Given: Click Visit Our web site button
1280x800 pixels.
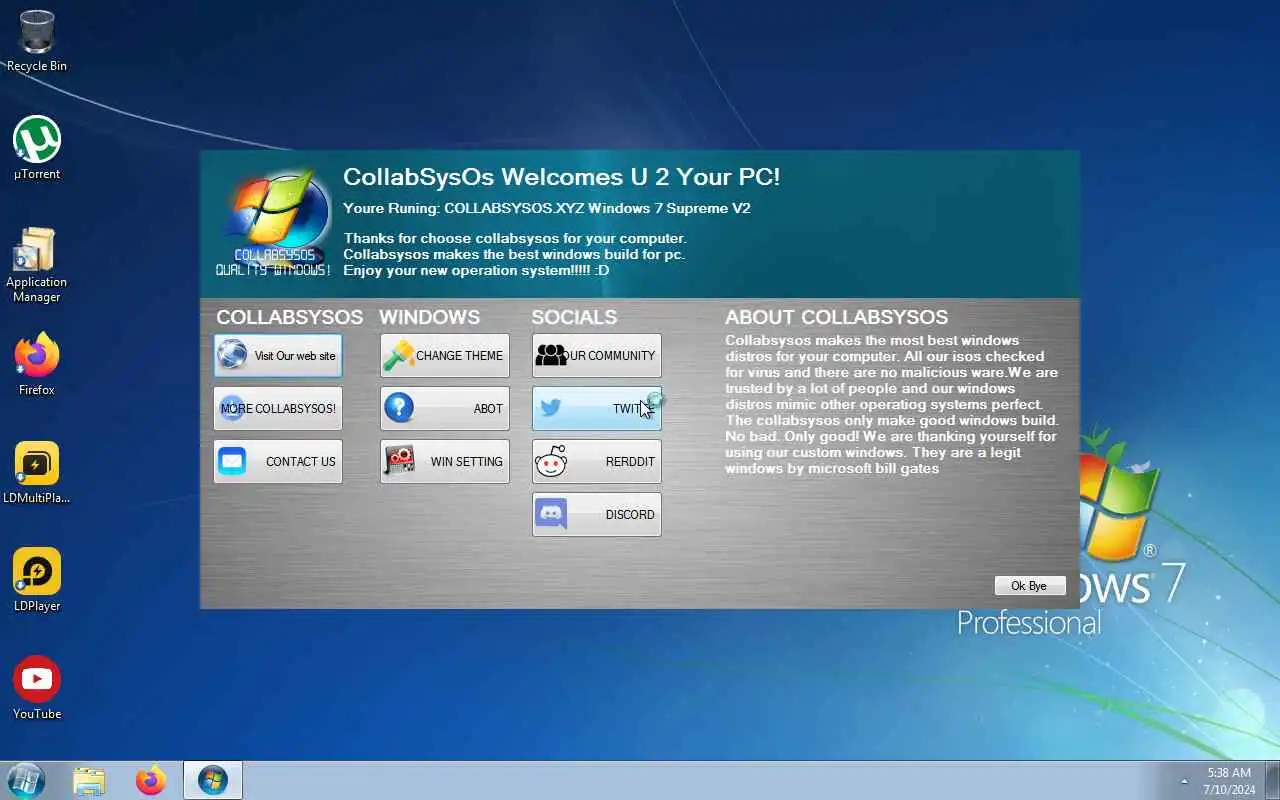Looking at the screenshot, I should coord(278,355).
